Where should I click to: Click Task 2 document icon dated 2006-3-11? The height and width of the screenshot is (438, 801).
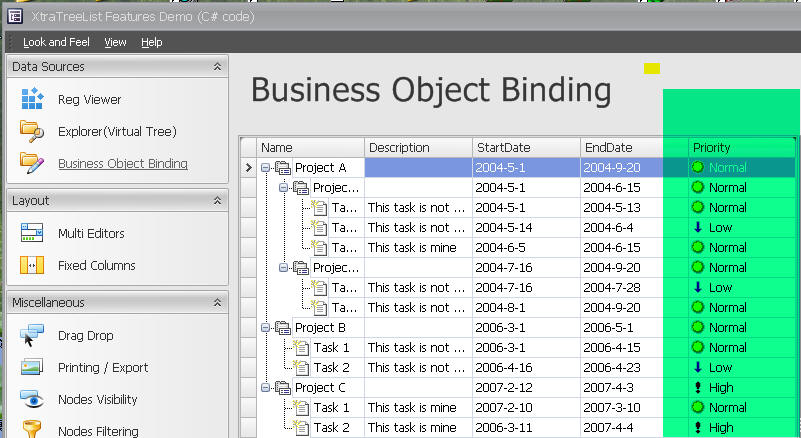[301, 427]
